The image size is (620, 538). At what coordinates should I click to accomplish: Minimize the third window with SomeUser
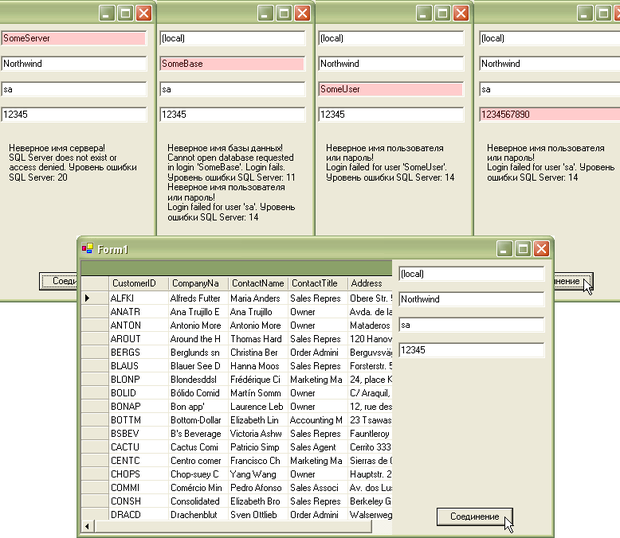pos(424,13)
